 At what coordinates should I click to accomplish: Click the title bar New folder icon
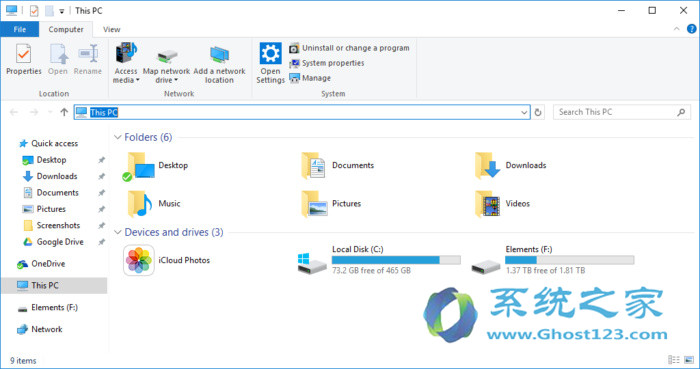49,11
